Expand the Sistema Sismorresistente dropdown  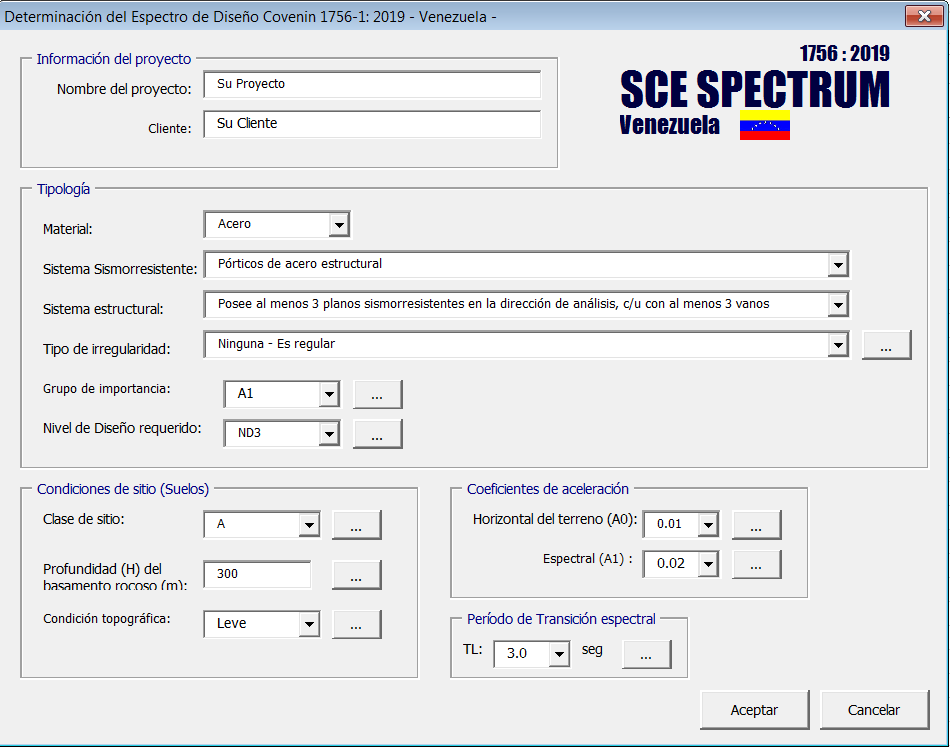(838, 265)
